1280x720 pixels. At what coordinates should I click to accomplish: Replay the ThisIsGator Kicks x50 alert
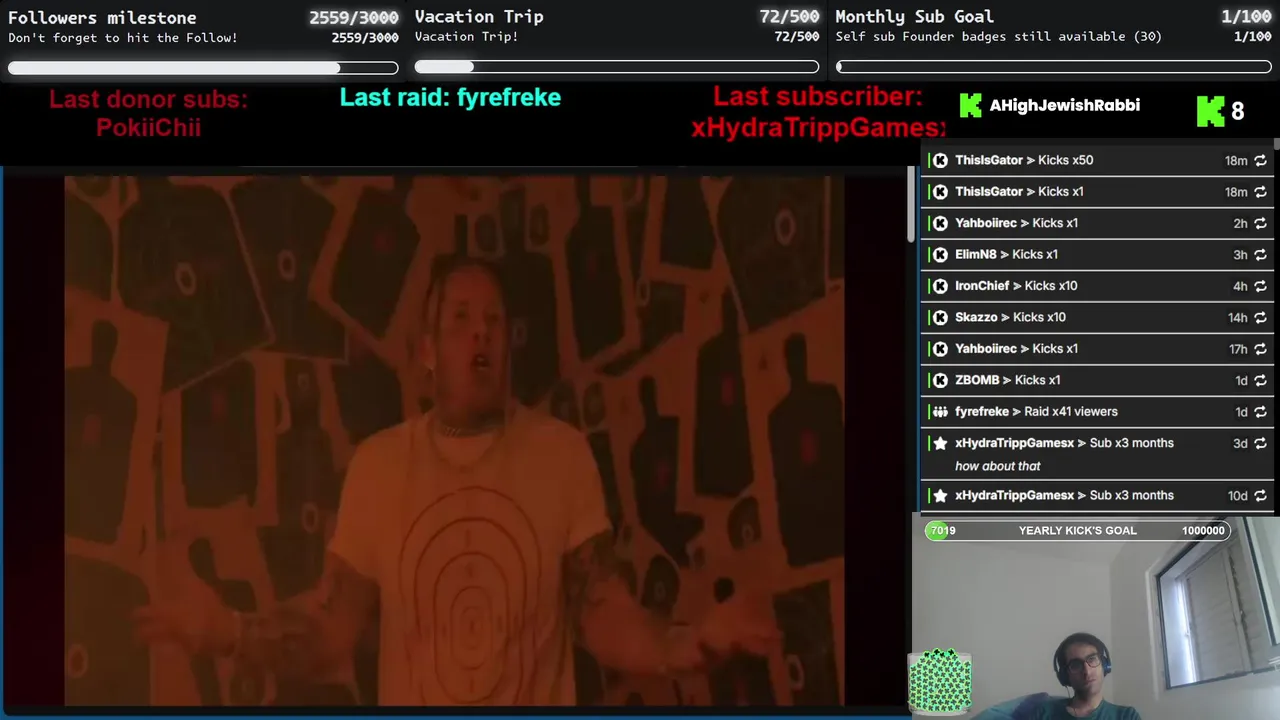click(x=1260, y=160)
